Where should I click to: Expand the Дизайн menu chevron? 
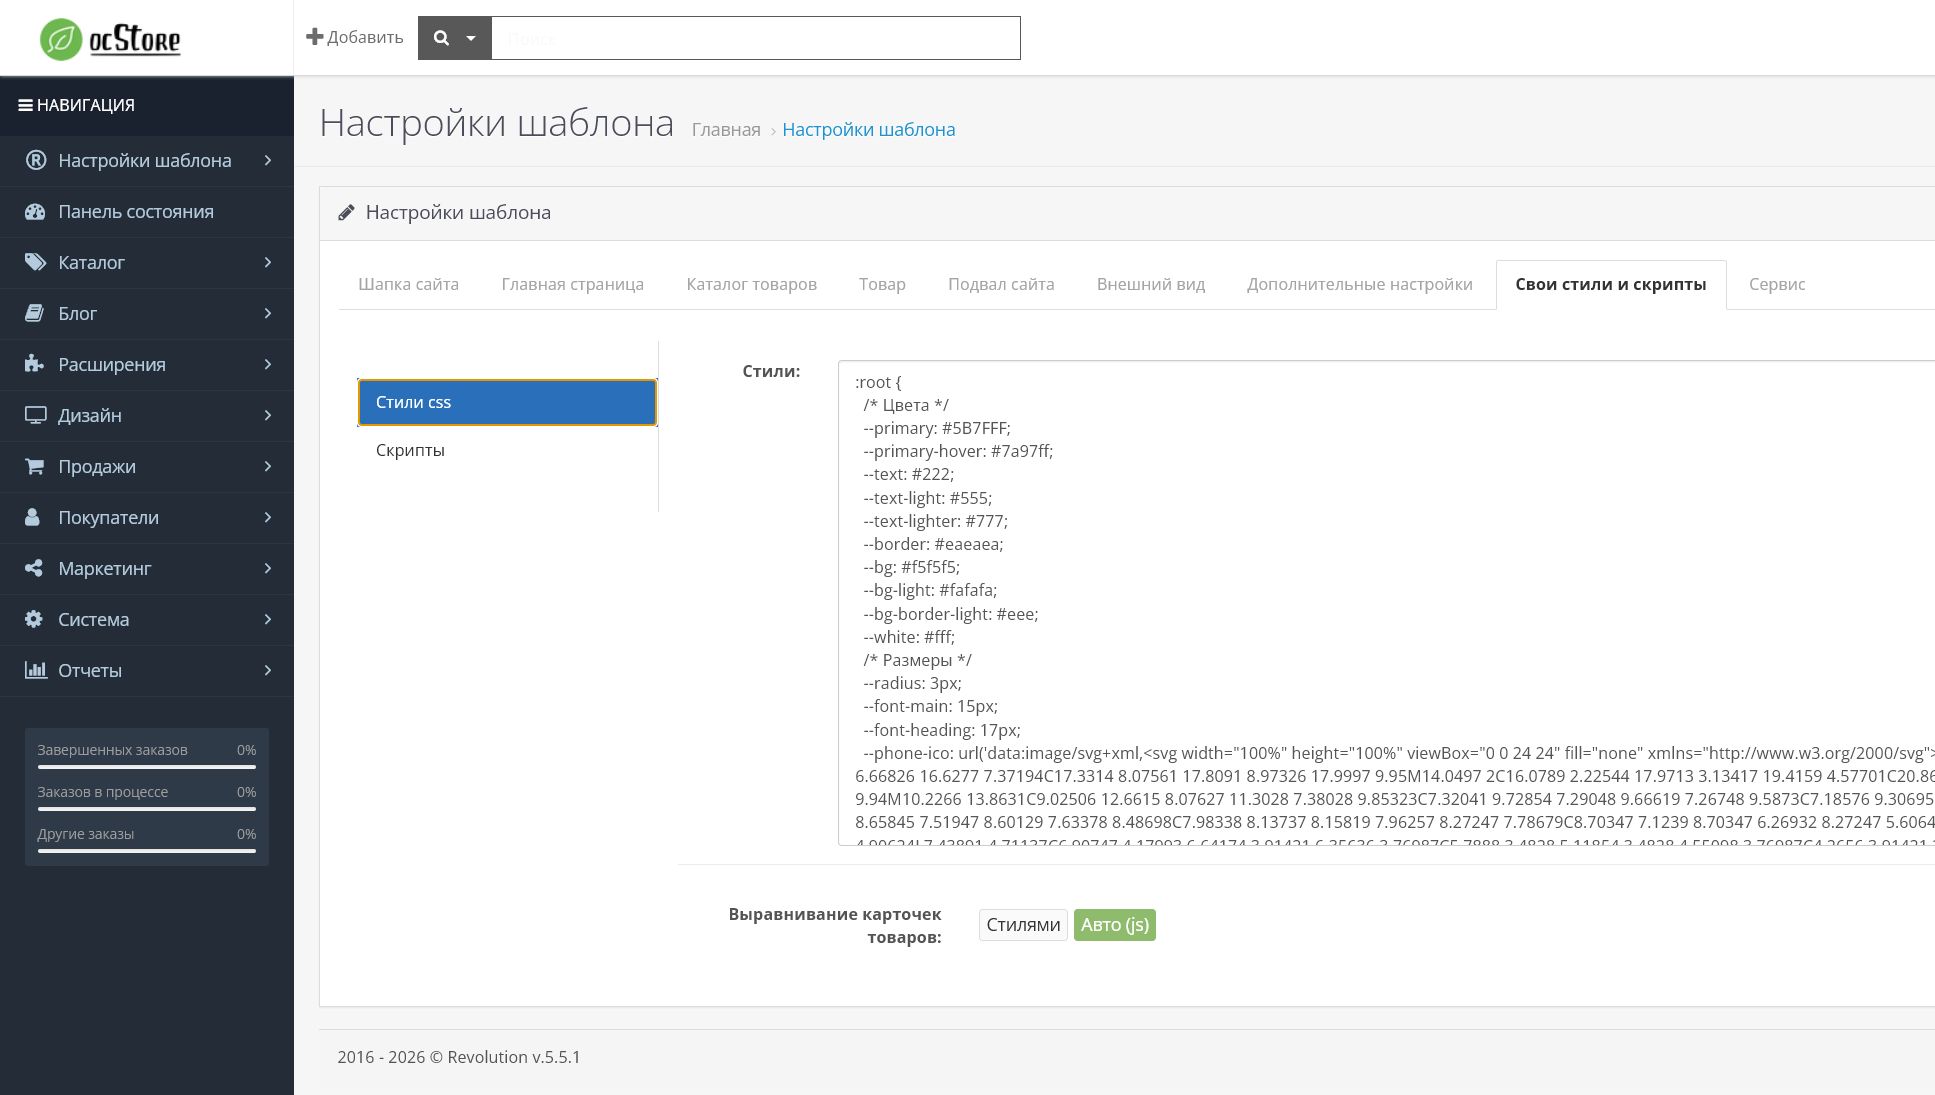268,415
